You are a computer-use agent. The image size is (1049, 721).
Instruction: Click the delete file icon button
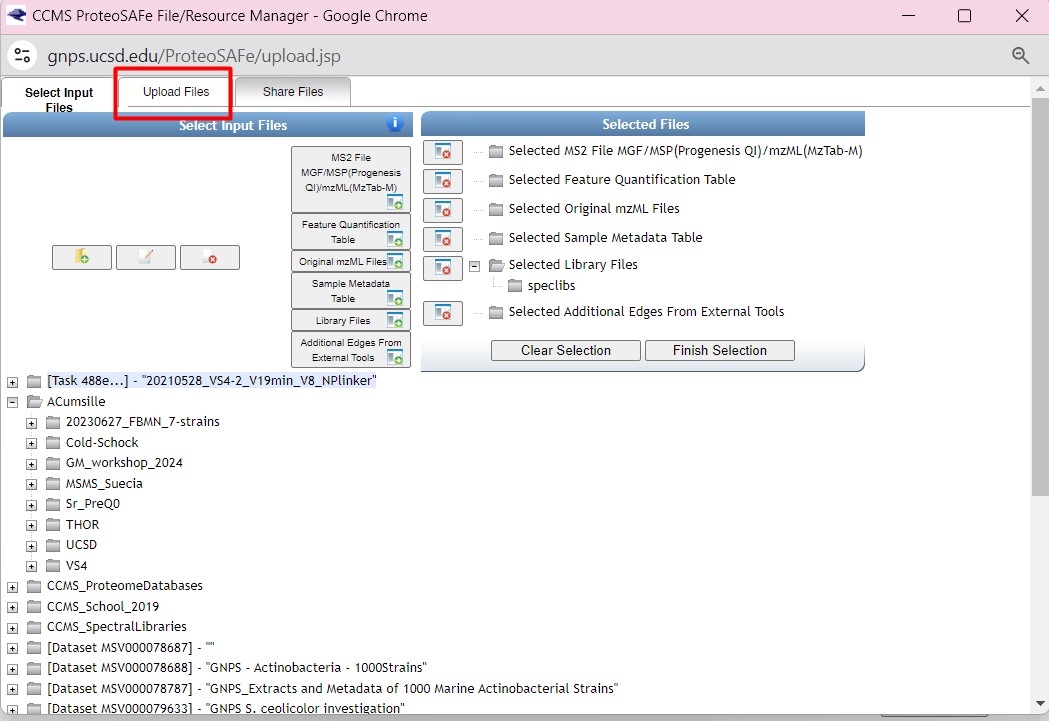coord(209,258)
